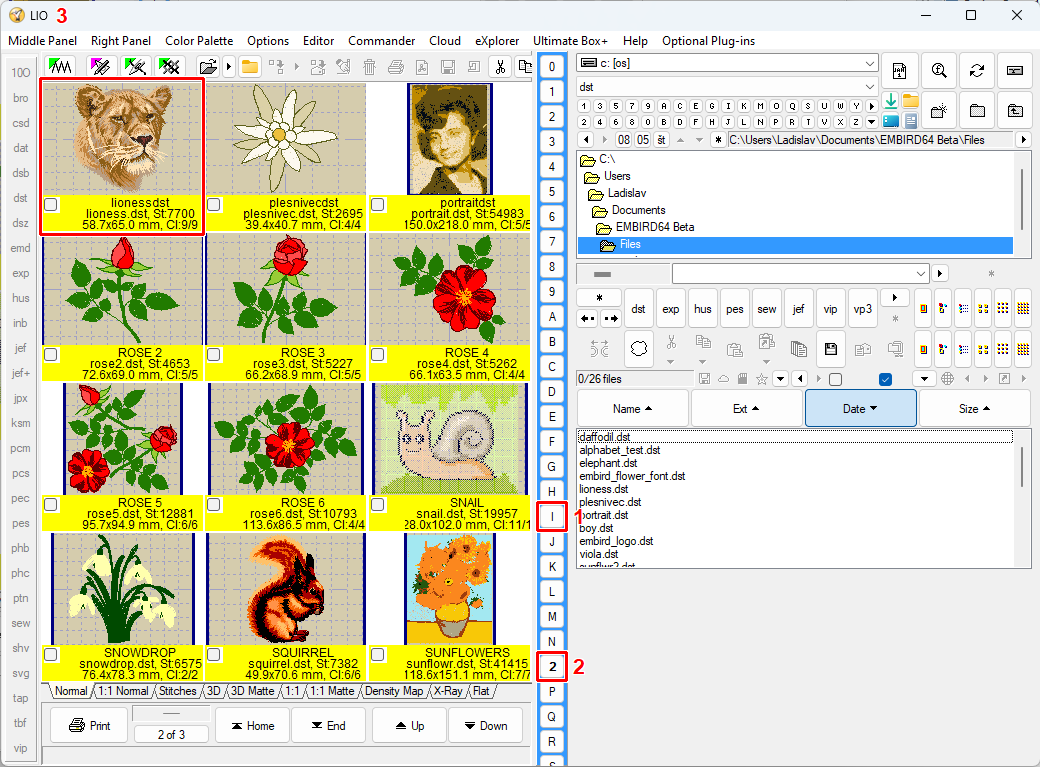
Task: Click the magnifier search files icon
Action: 939,71
